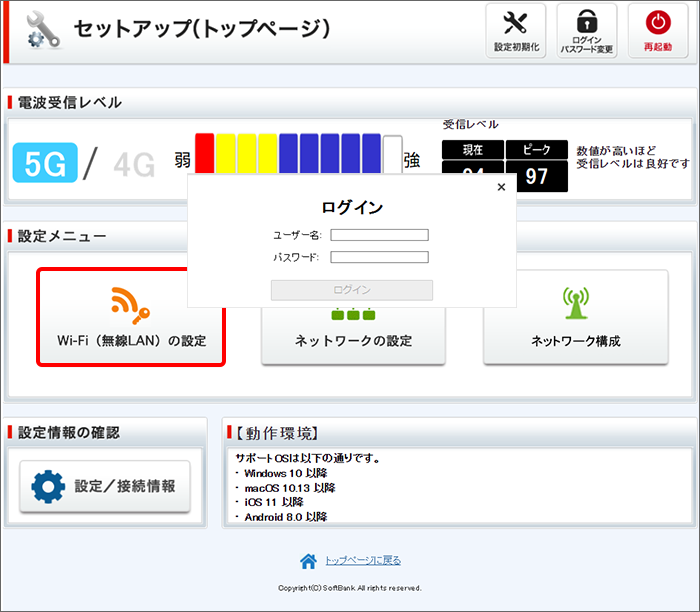
Task: Click the iOS 11 以降 line
Action: tap(274, 502)
